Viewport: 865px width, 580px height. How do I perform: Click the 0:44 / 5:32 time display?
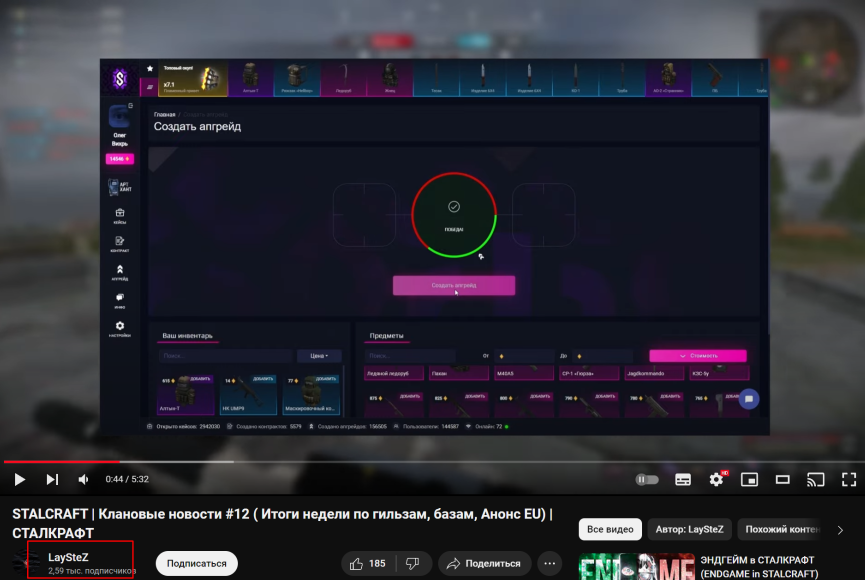[x=127, y=479]
